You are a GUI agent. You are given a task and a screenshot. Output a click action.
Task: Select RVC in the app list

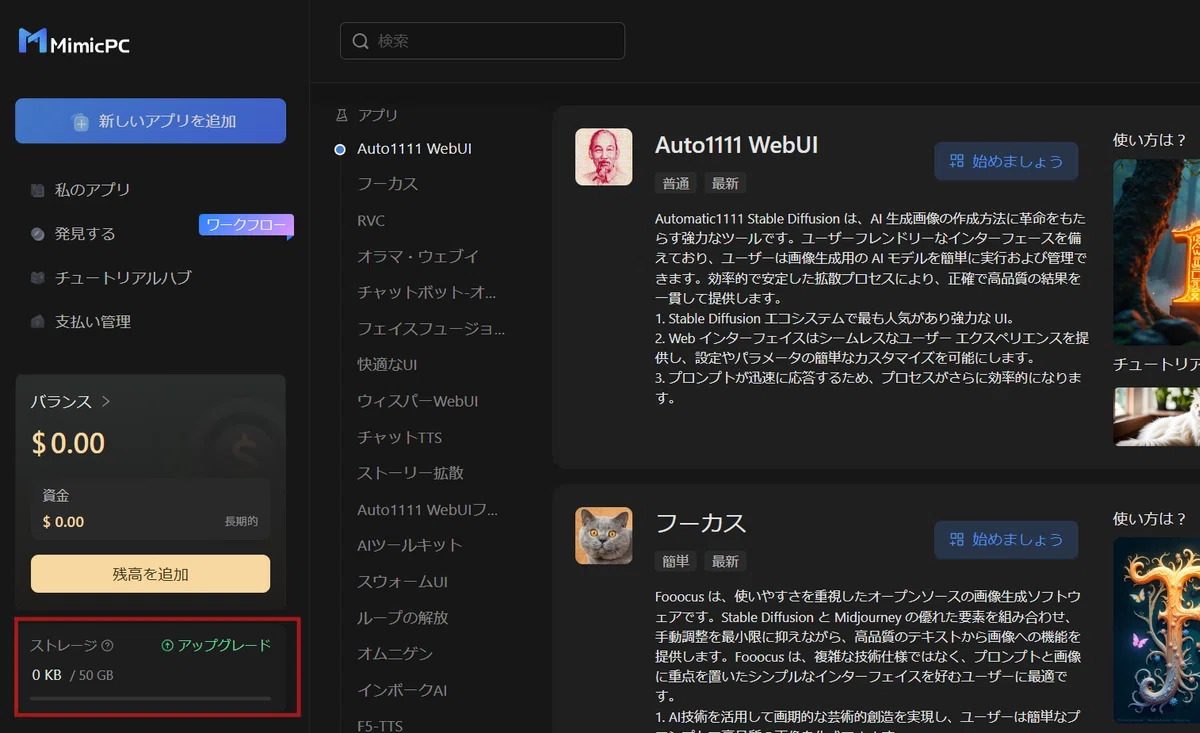pyautogui.click(x=371, y=220)
